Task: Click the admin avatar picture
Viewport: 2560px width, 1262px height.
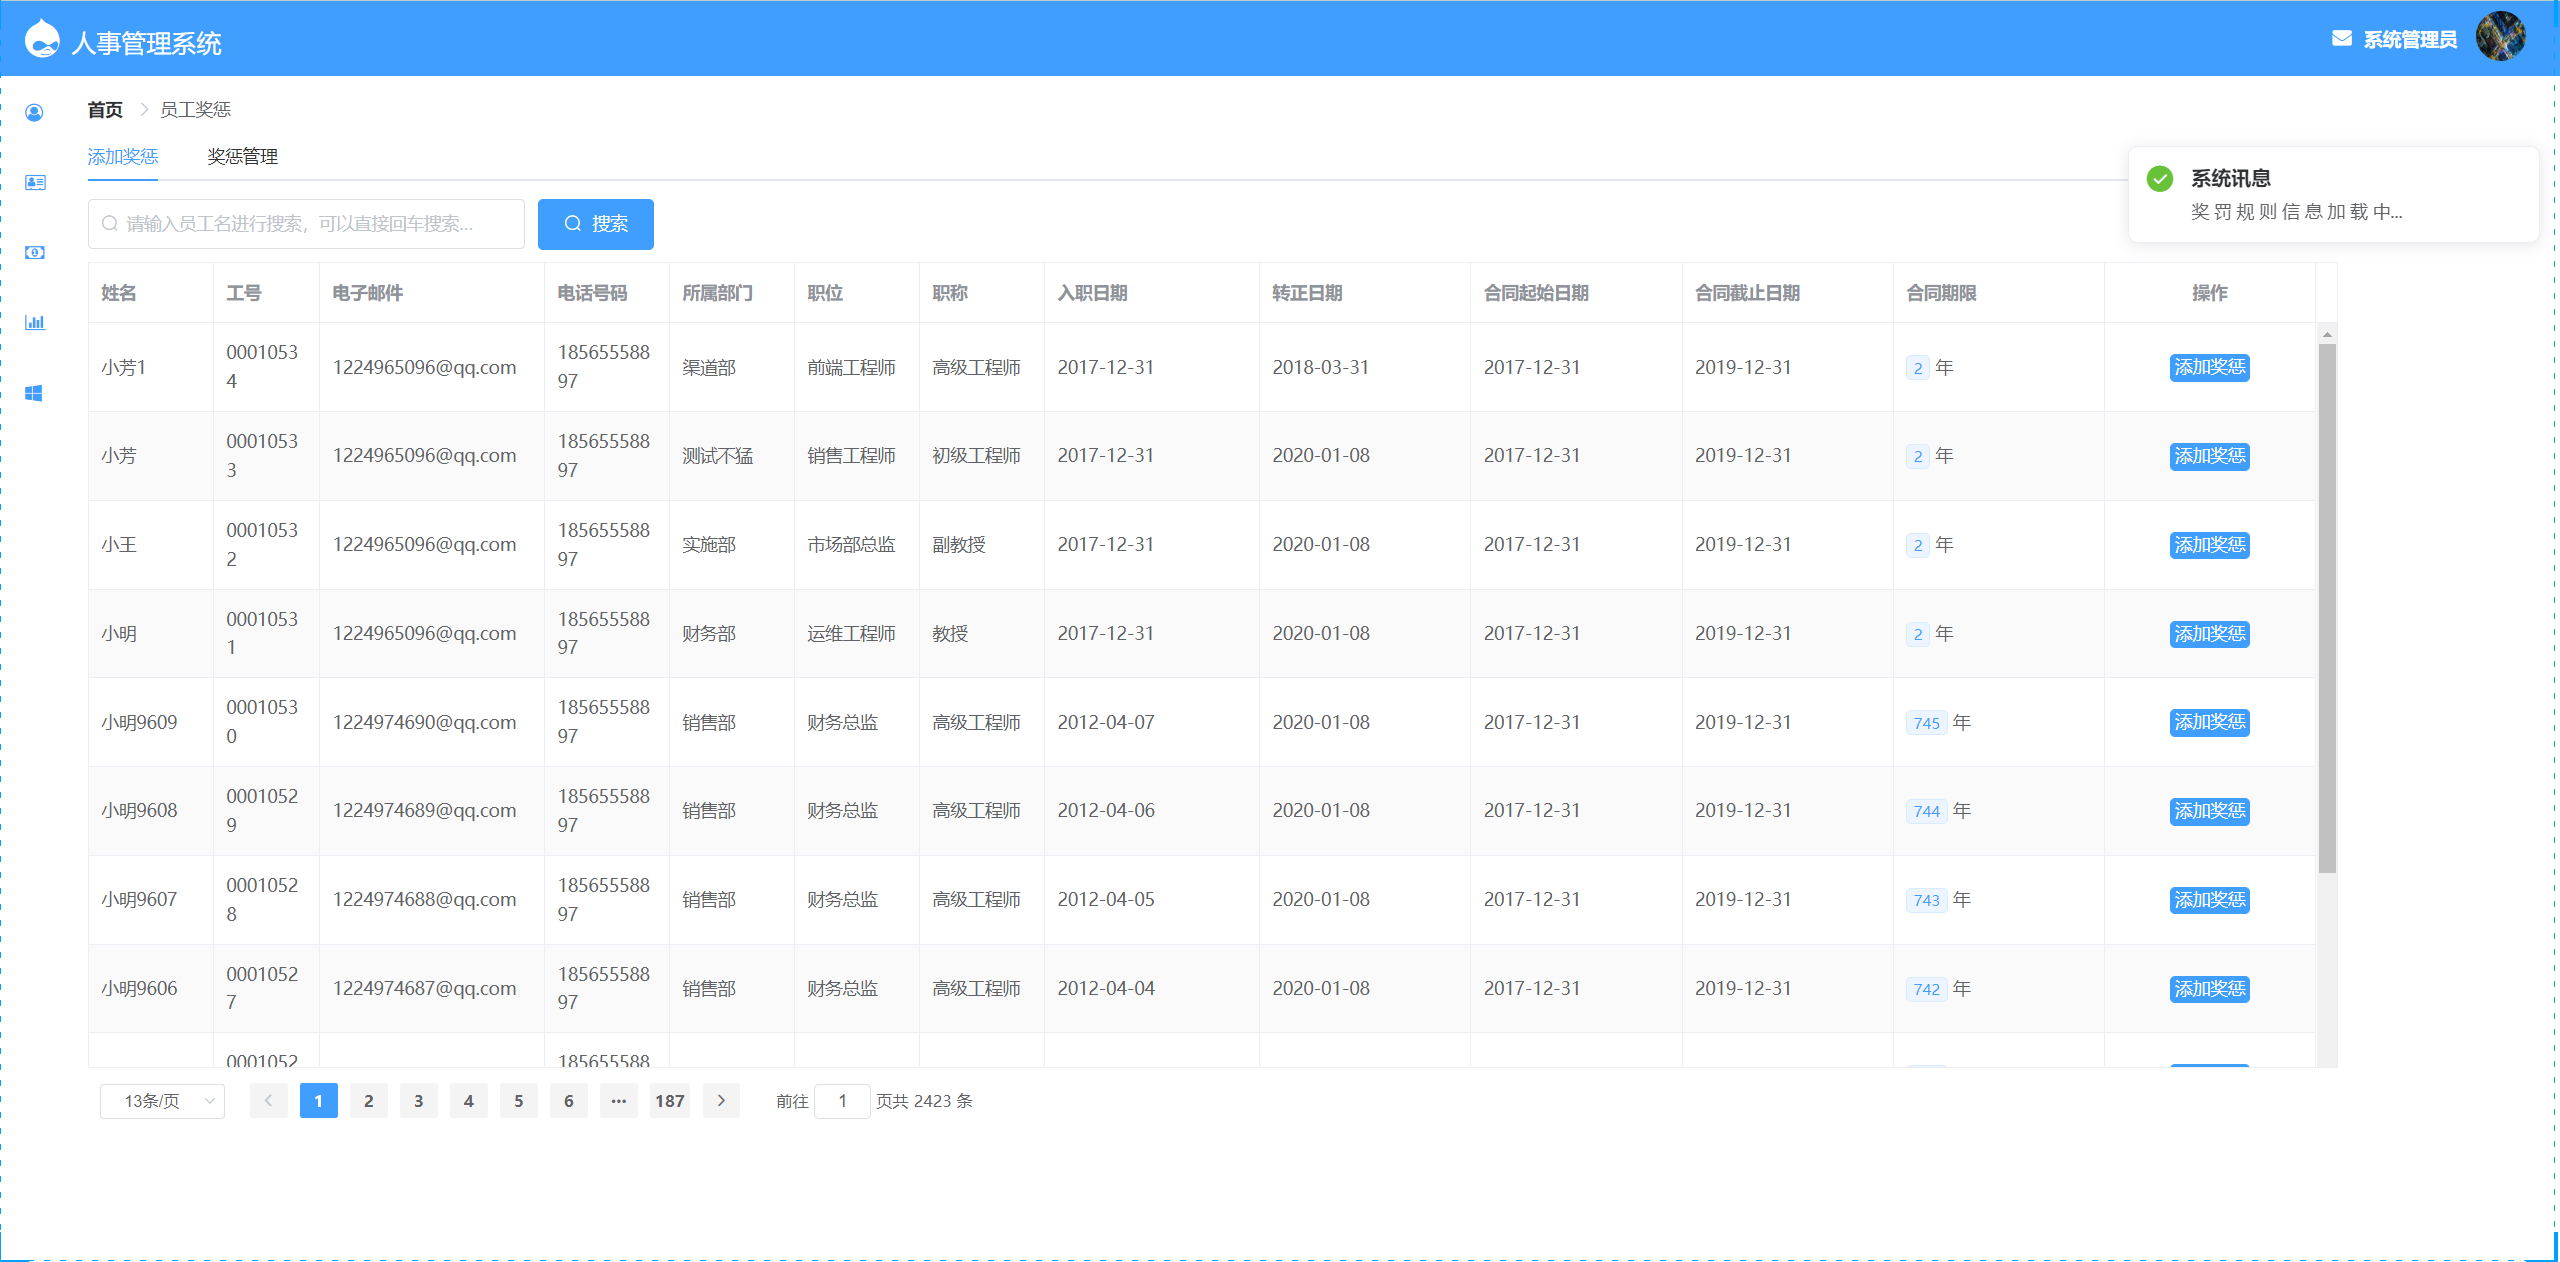Action: click(x=2500, y=37)
